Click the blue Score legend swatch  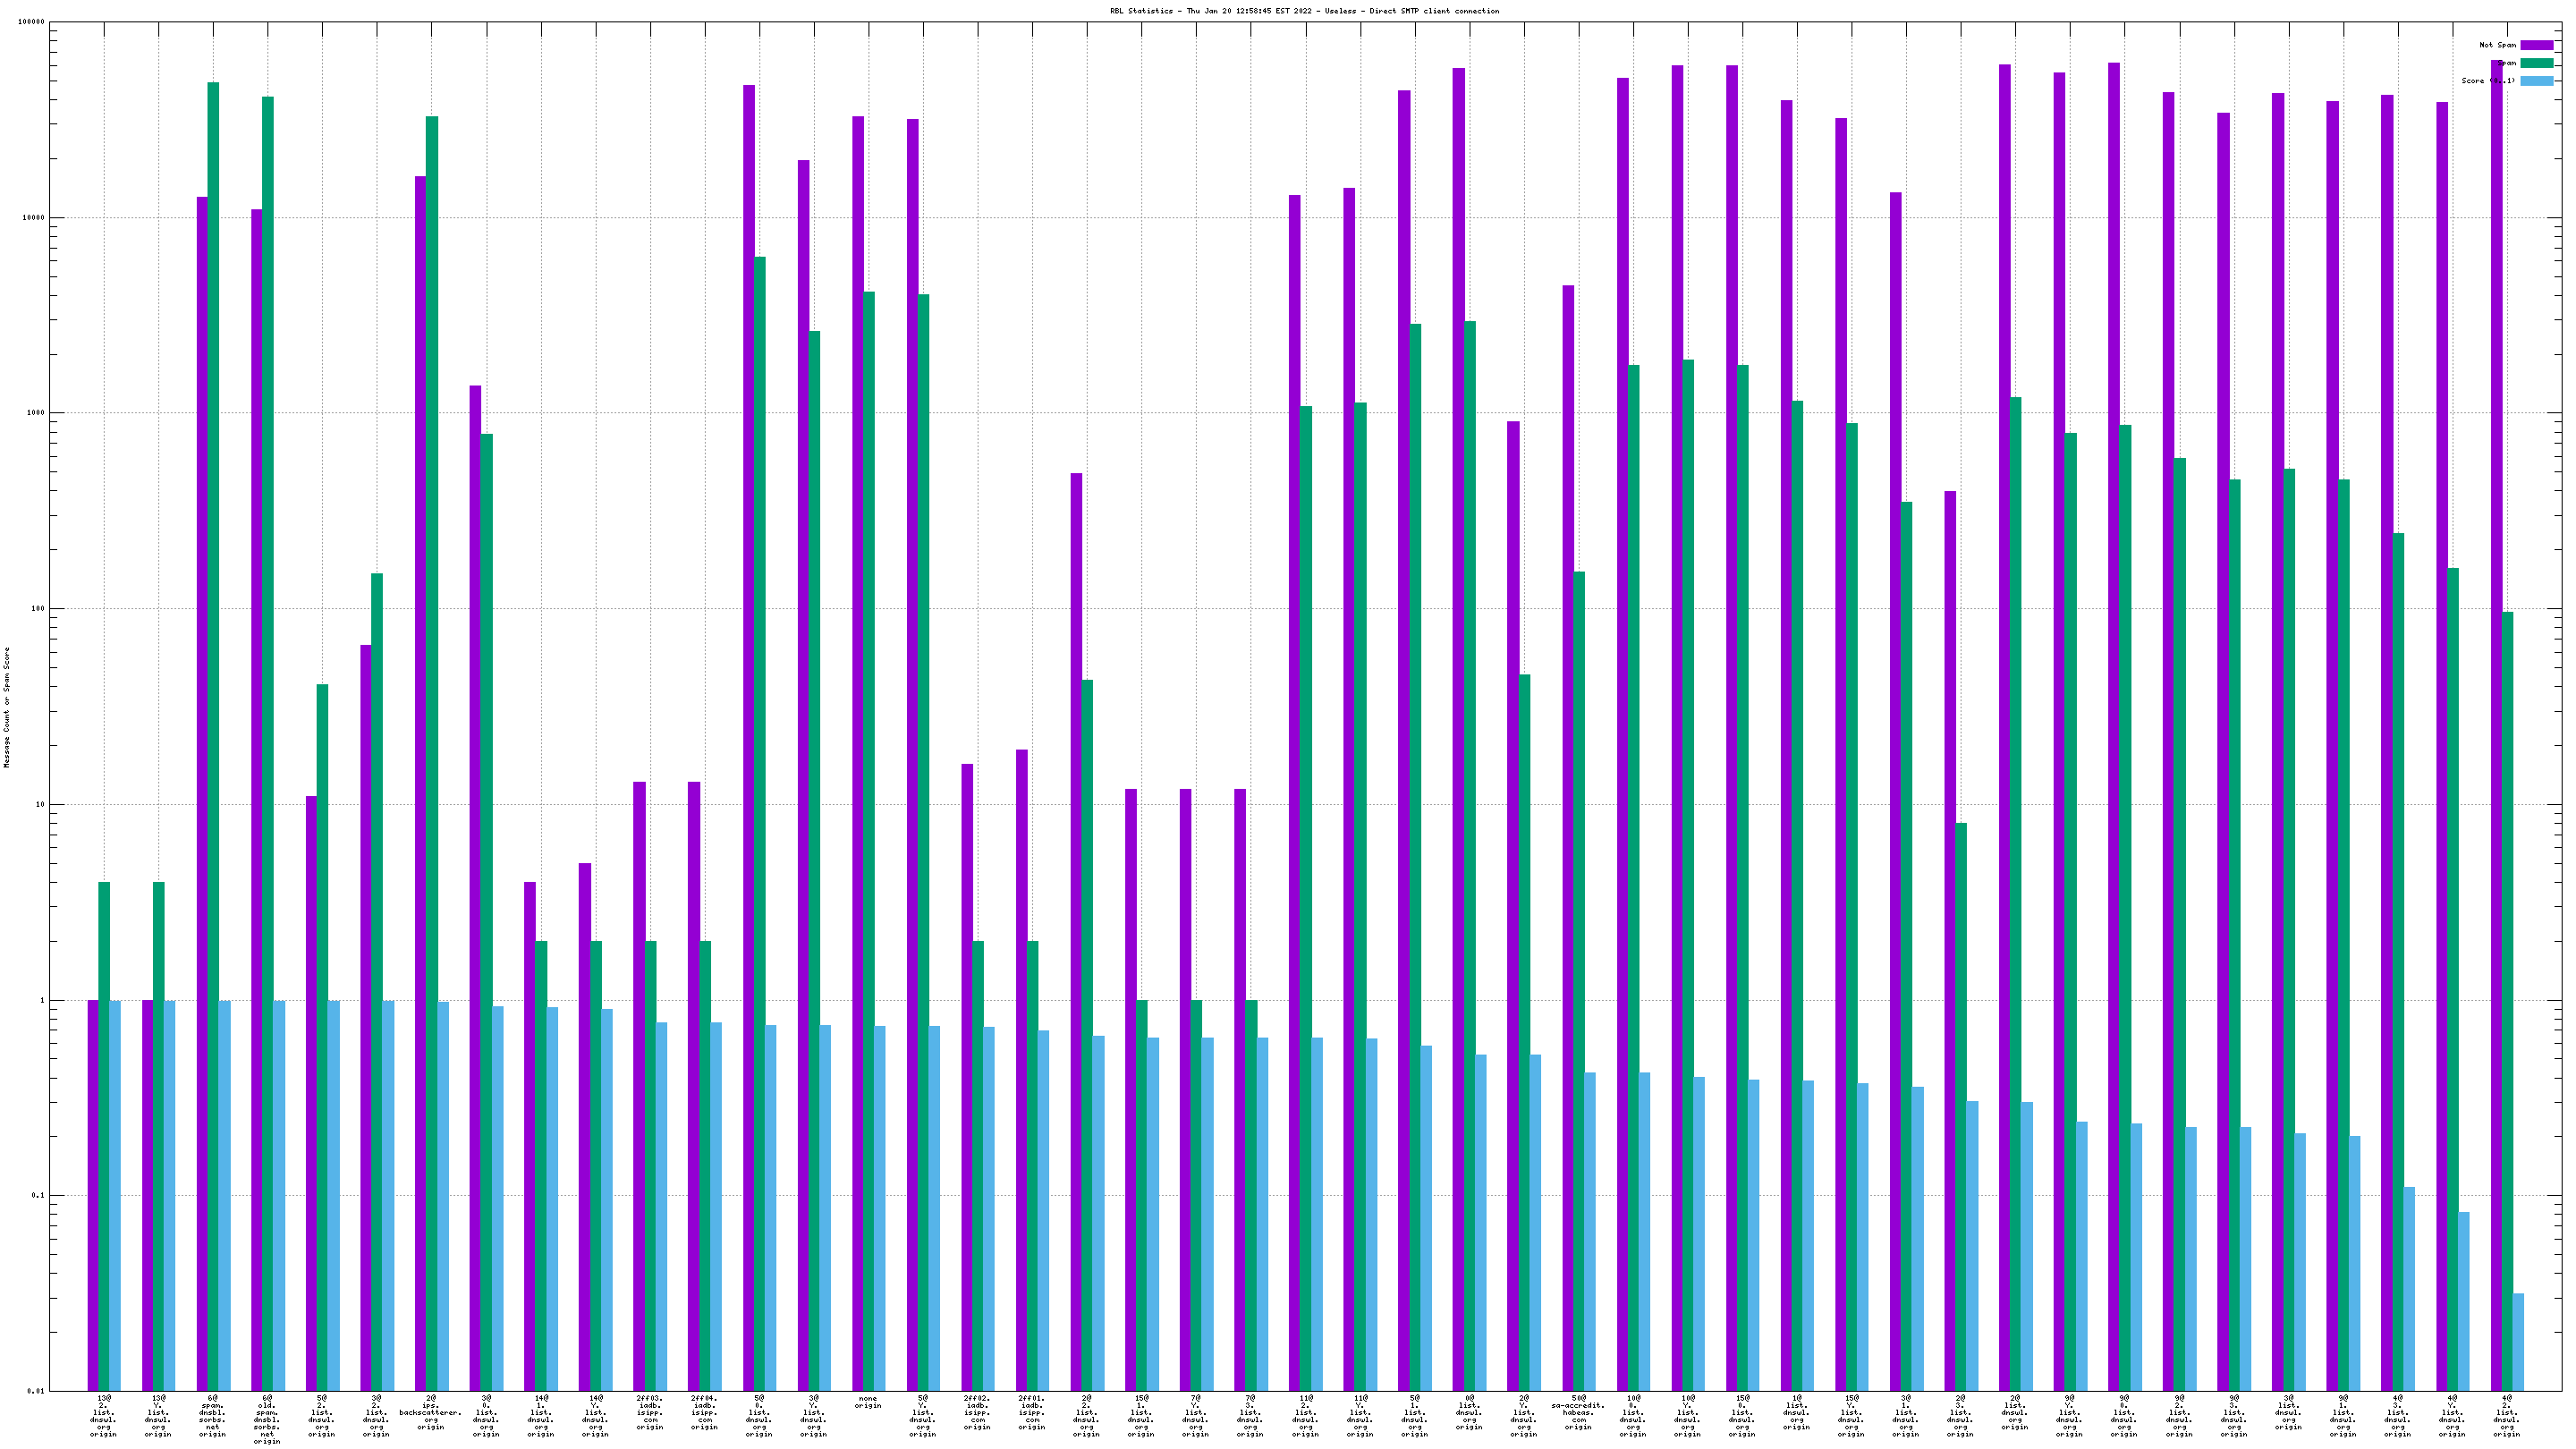pyautogui.click(x=2536, y=81)
